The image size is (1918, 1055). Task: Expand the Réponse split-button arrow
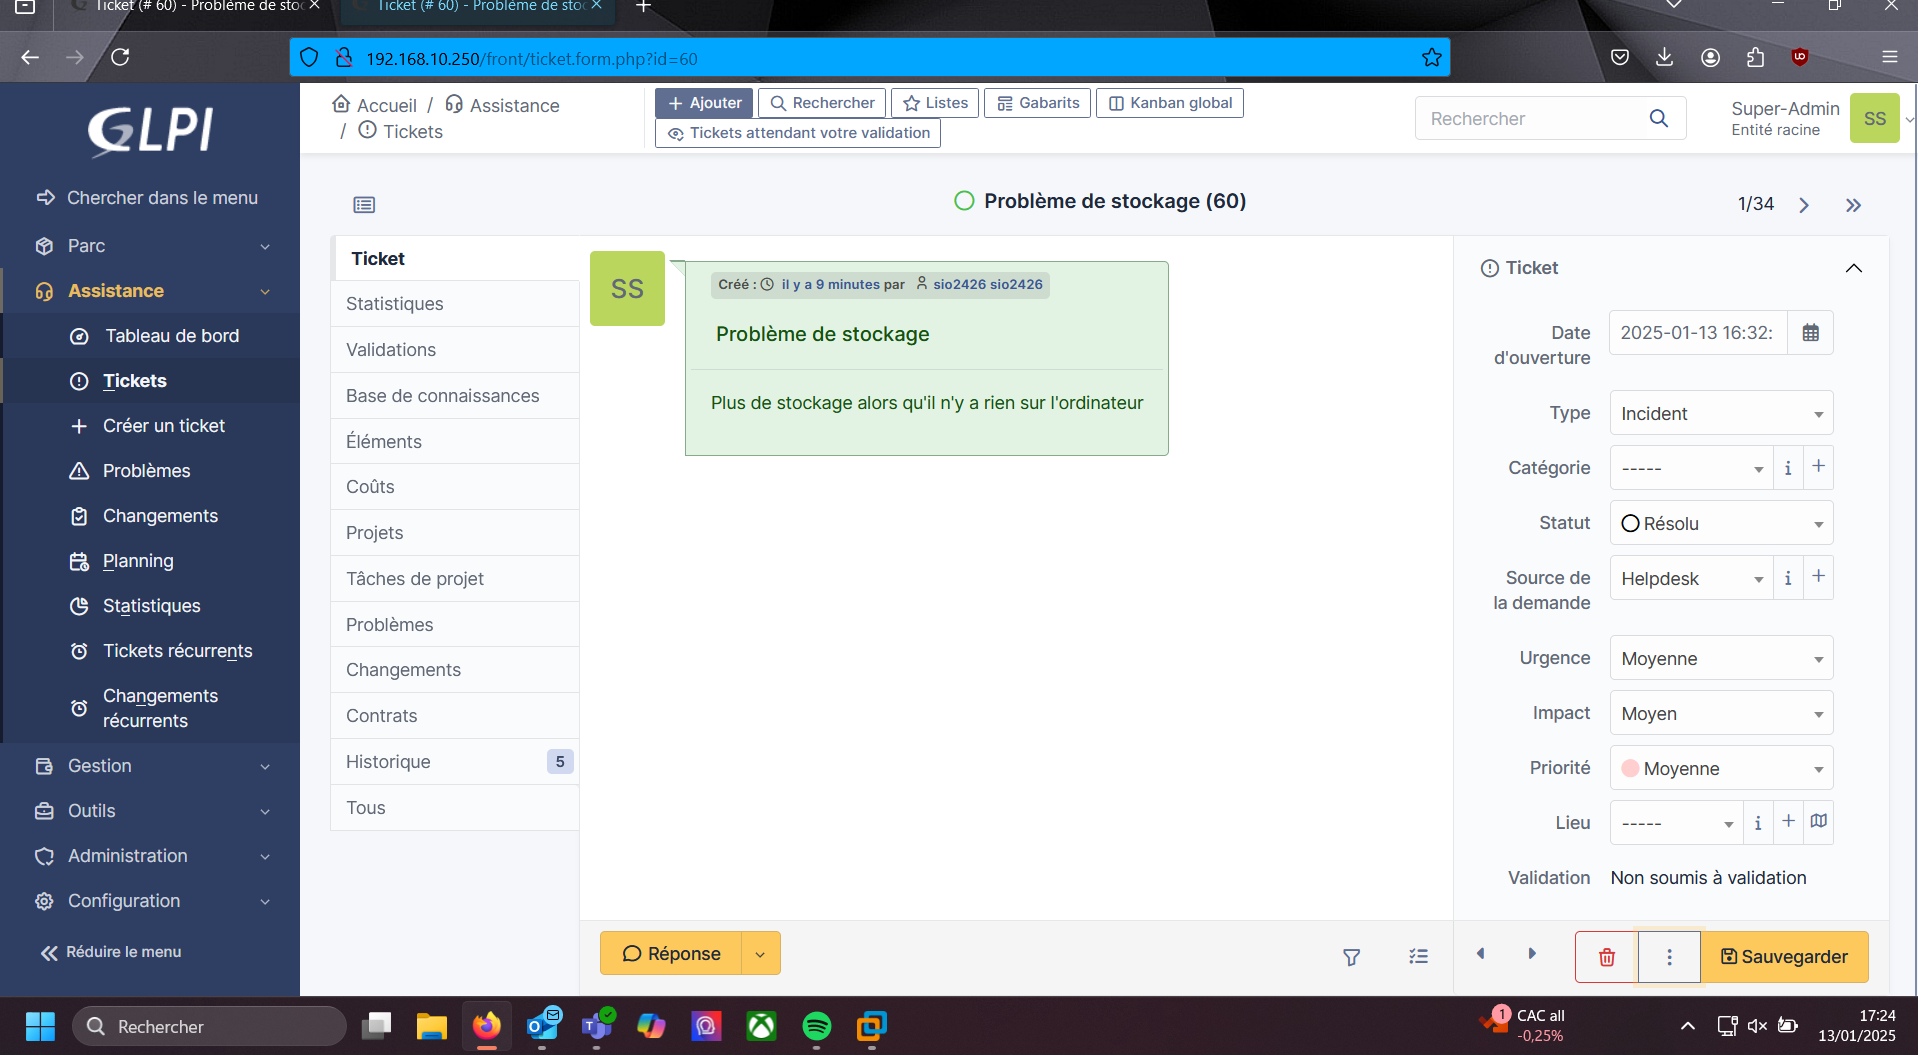760,954
